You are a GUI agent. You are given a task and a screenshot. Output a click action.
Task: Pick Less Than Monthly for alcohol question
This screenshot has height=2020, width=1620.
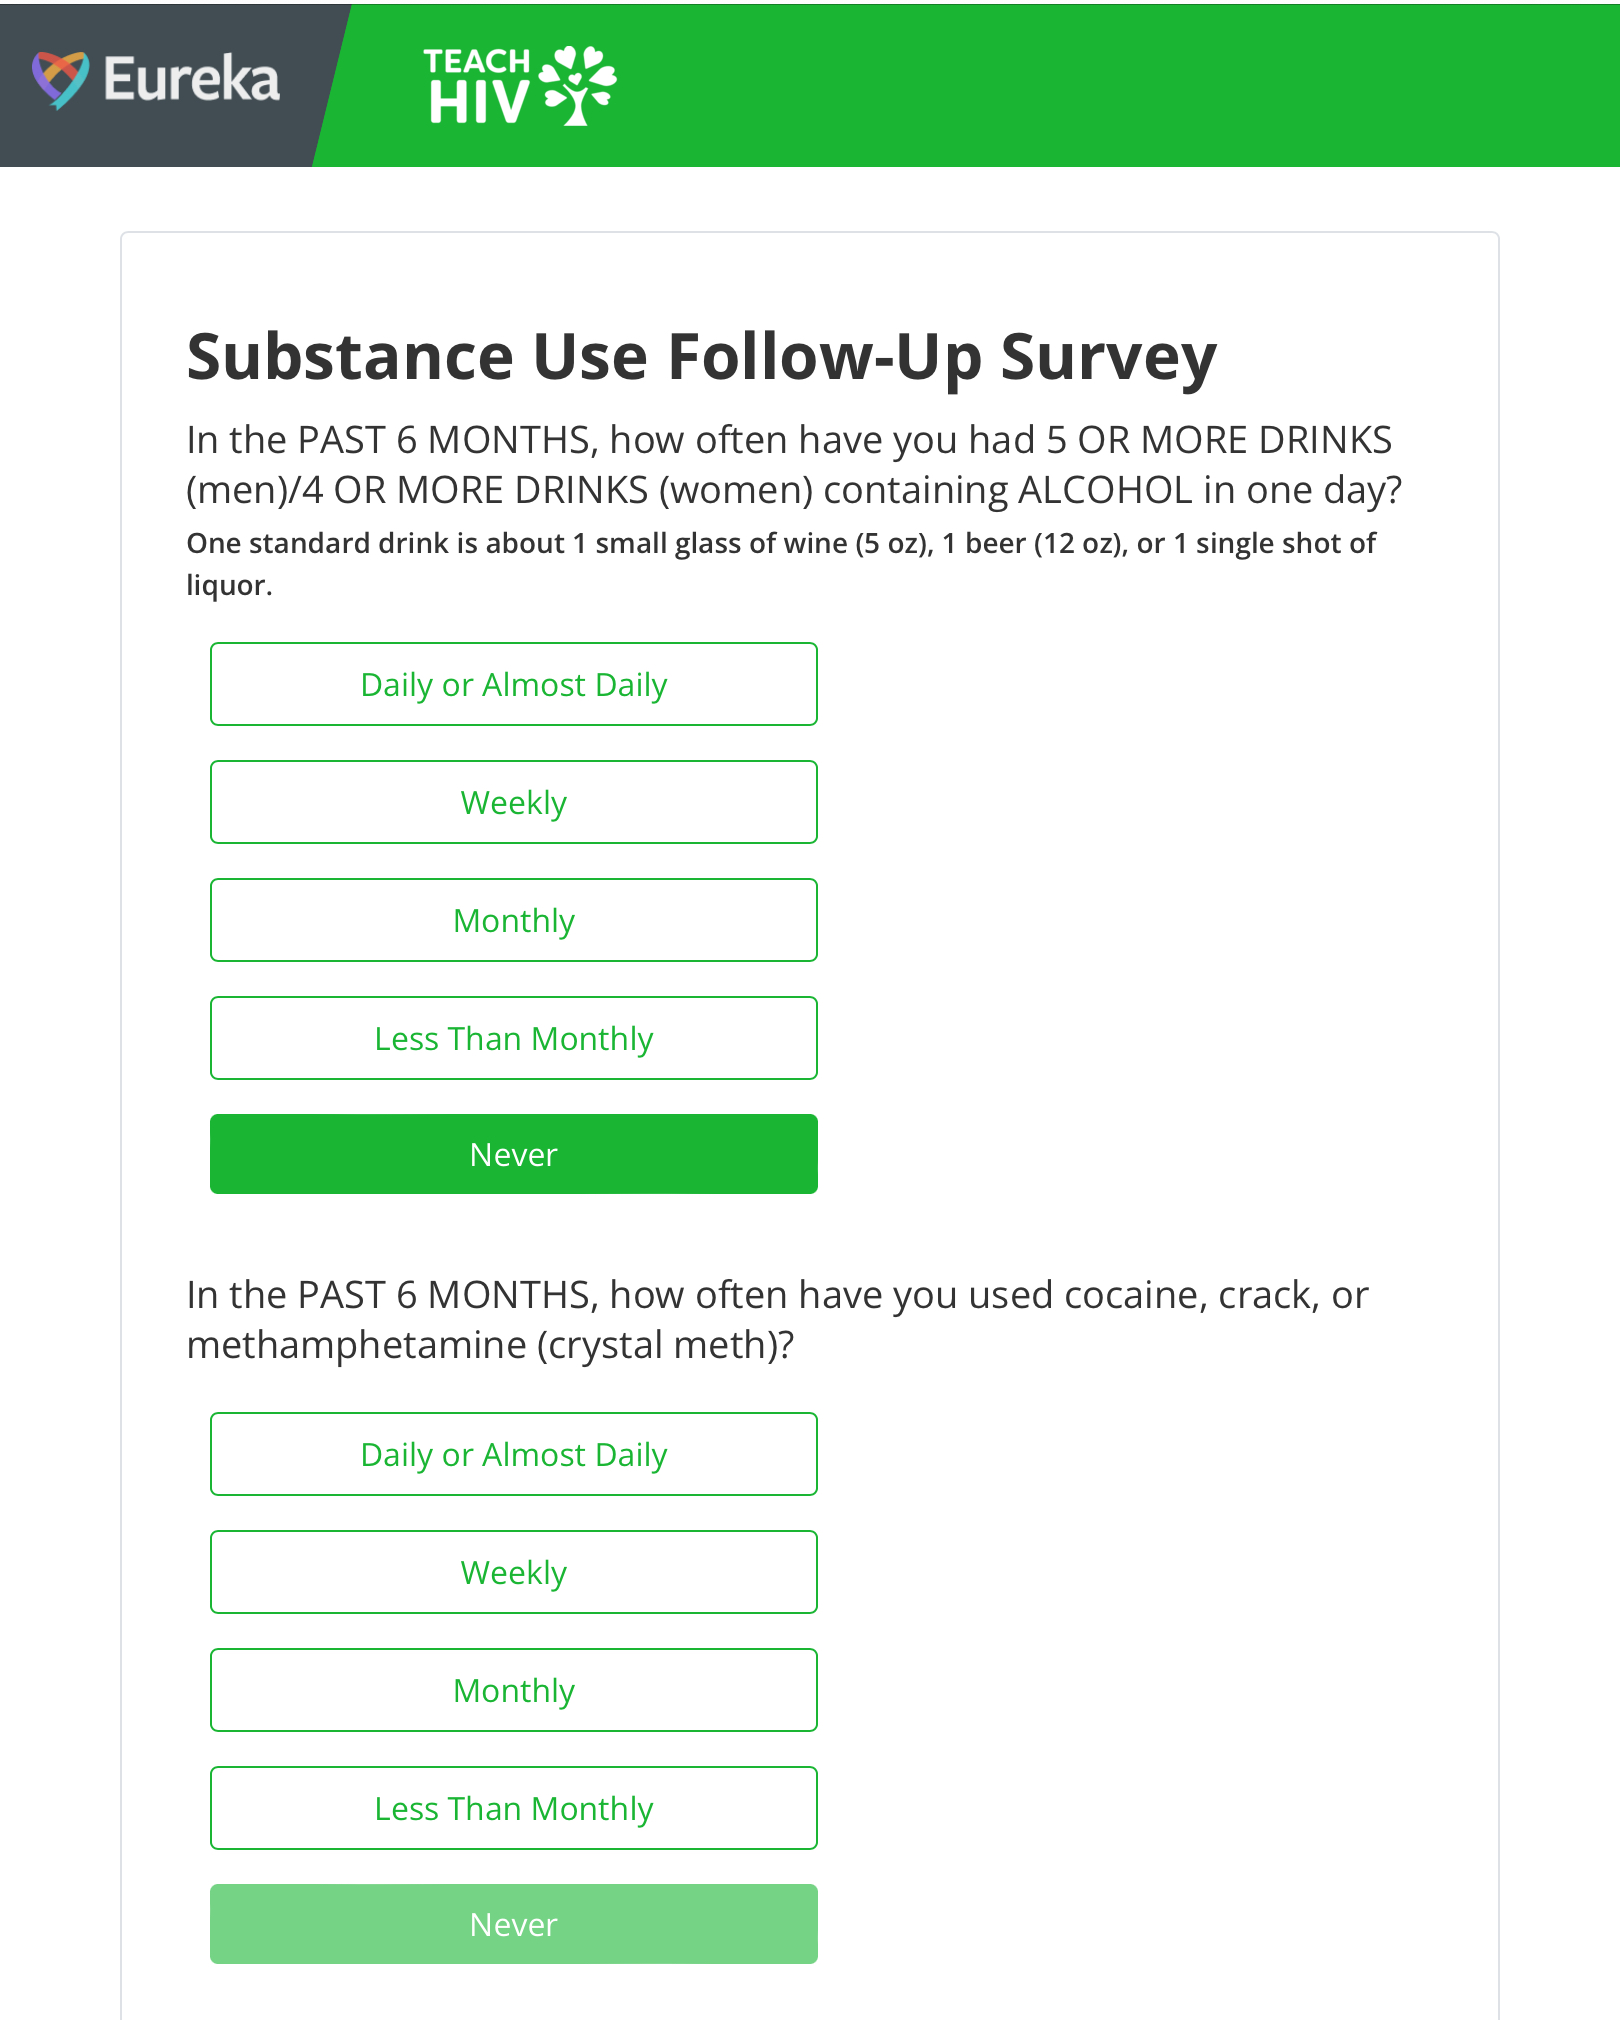(514, 1038)
